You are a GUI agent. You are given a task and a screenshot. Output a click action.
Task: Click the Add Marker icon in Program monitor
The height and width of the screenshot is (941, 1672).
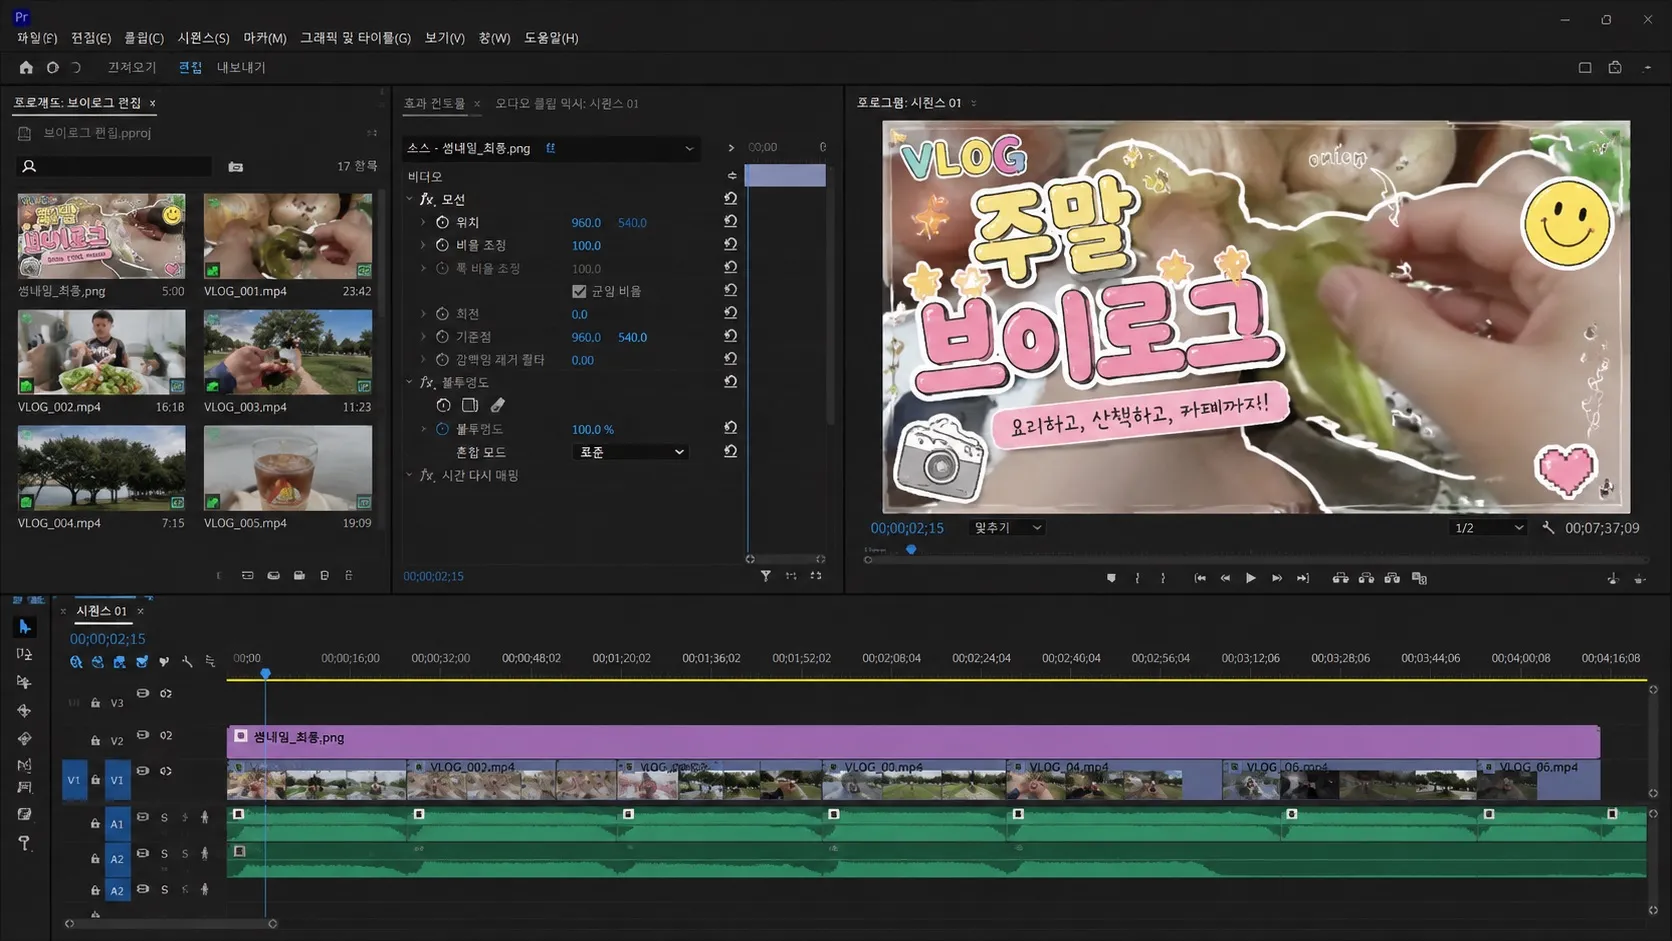pyautogui.click(x=1111, y=578)
